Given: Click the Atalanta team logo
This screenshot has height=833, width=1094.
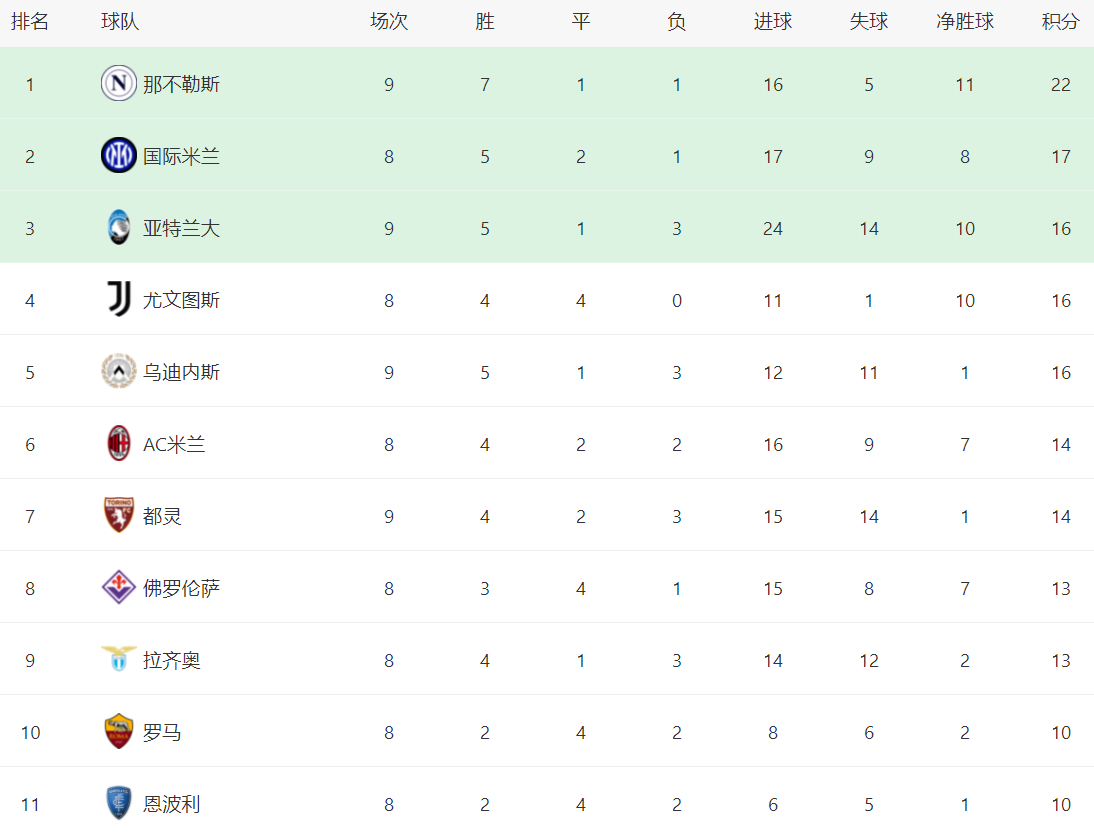Looking at the screenshot, I should (119, 228).
